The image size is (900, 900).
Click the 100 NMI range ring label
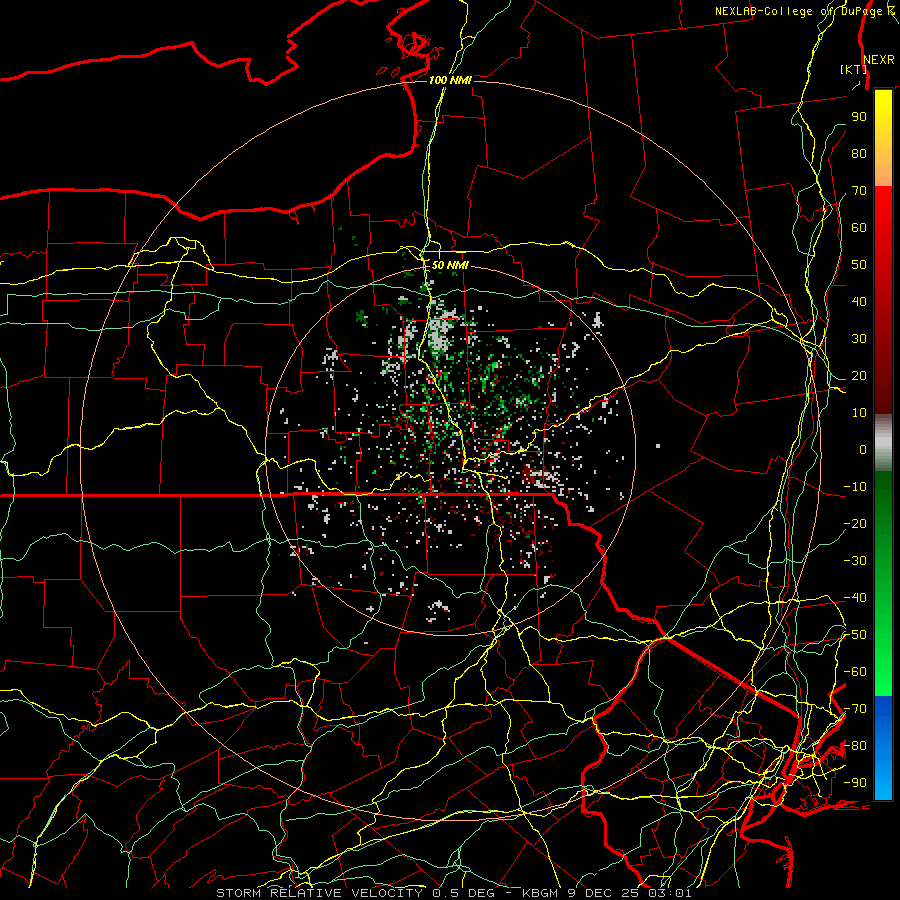[451, 80]
